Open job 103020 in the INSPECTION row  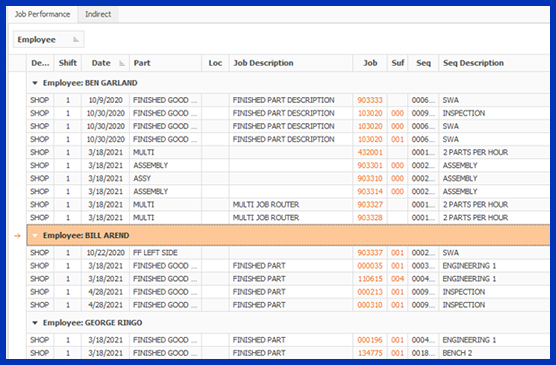pyautogui.click(x=370, y=114)
